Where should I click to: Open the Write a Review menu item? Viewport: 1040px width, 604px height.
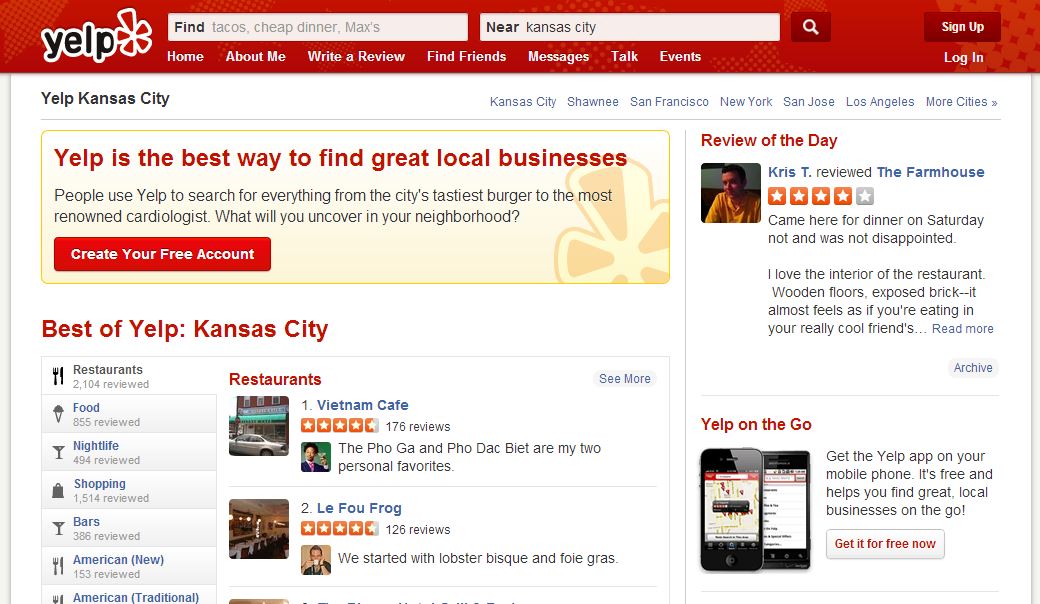tap(356, 56)
